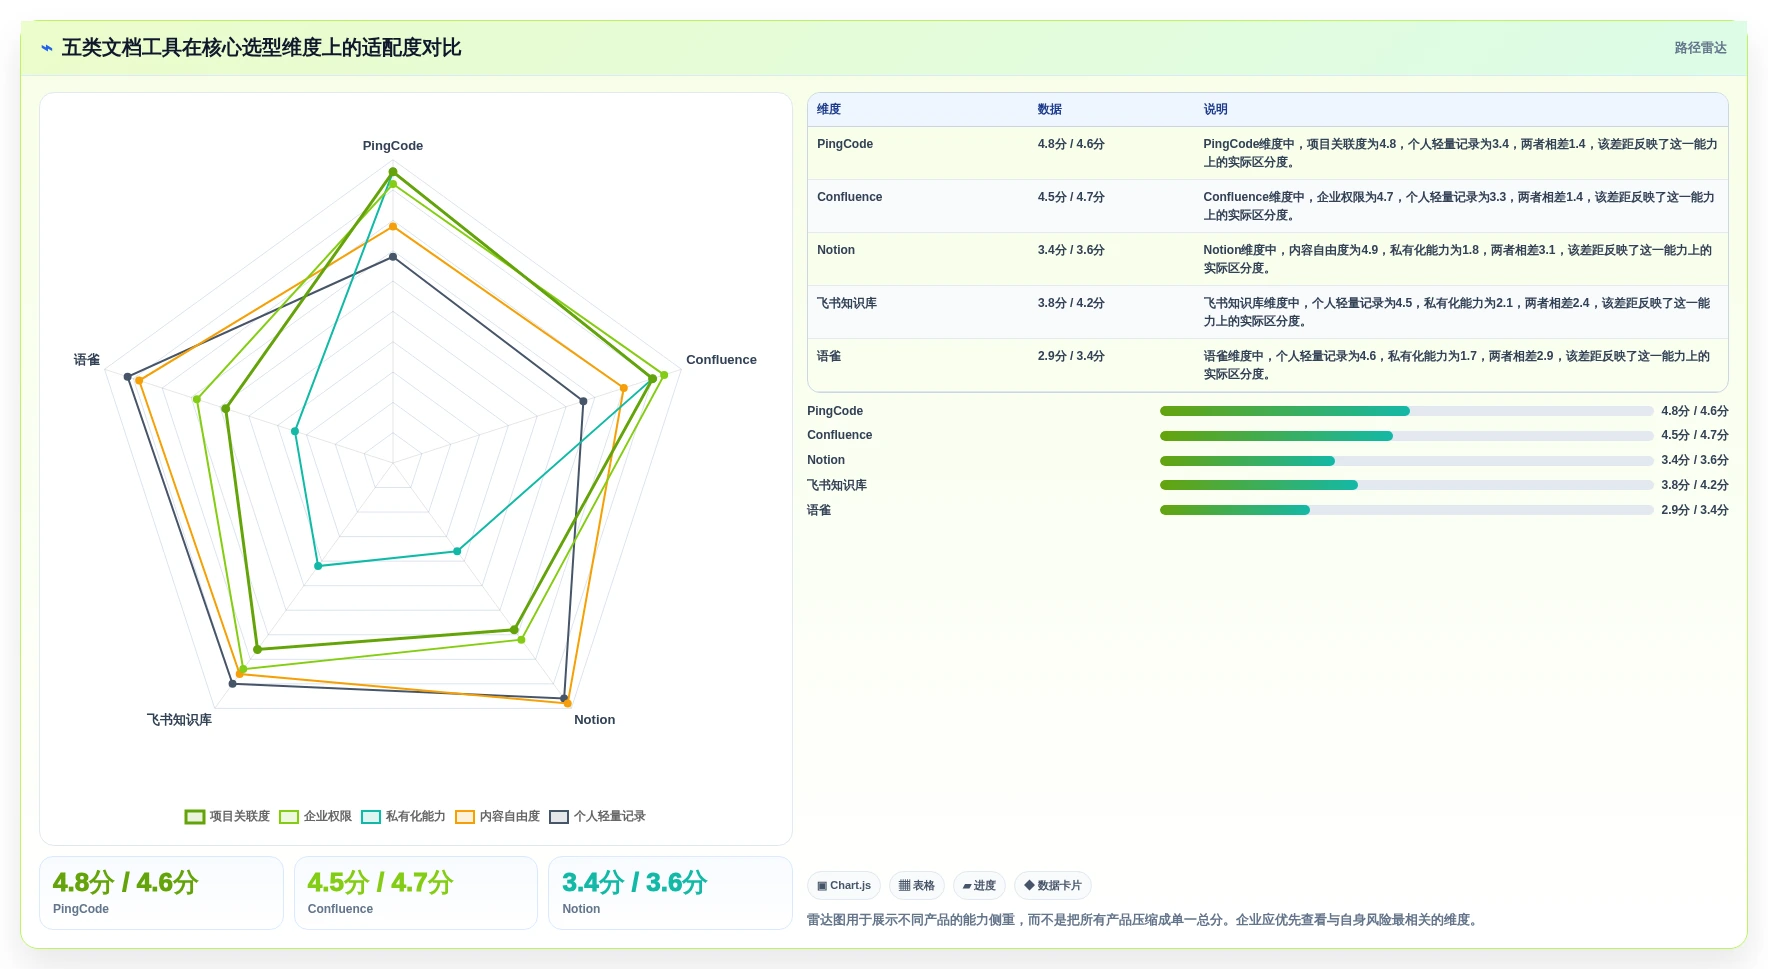Click the 数据 column header
Viewport: 1768px width, 969px height.
tap(1049, 110)
